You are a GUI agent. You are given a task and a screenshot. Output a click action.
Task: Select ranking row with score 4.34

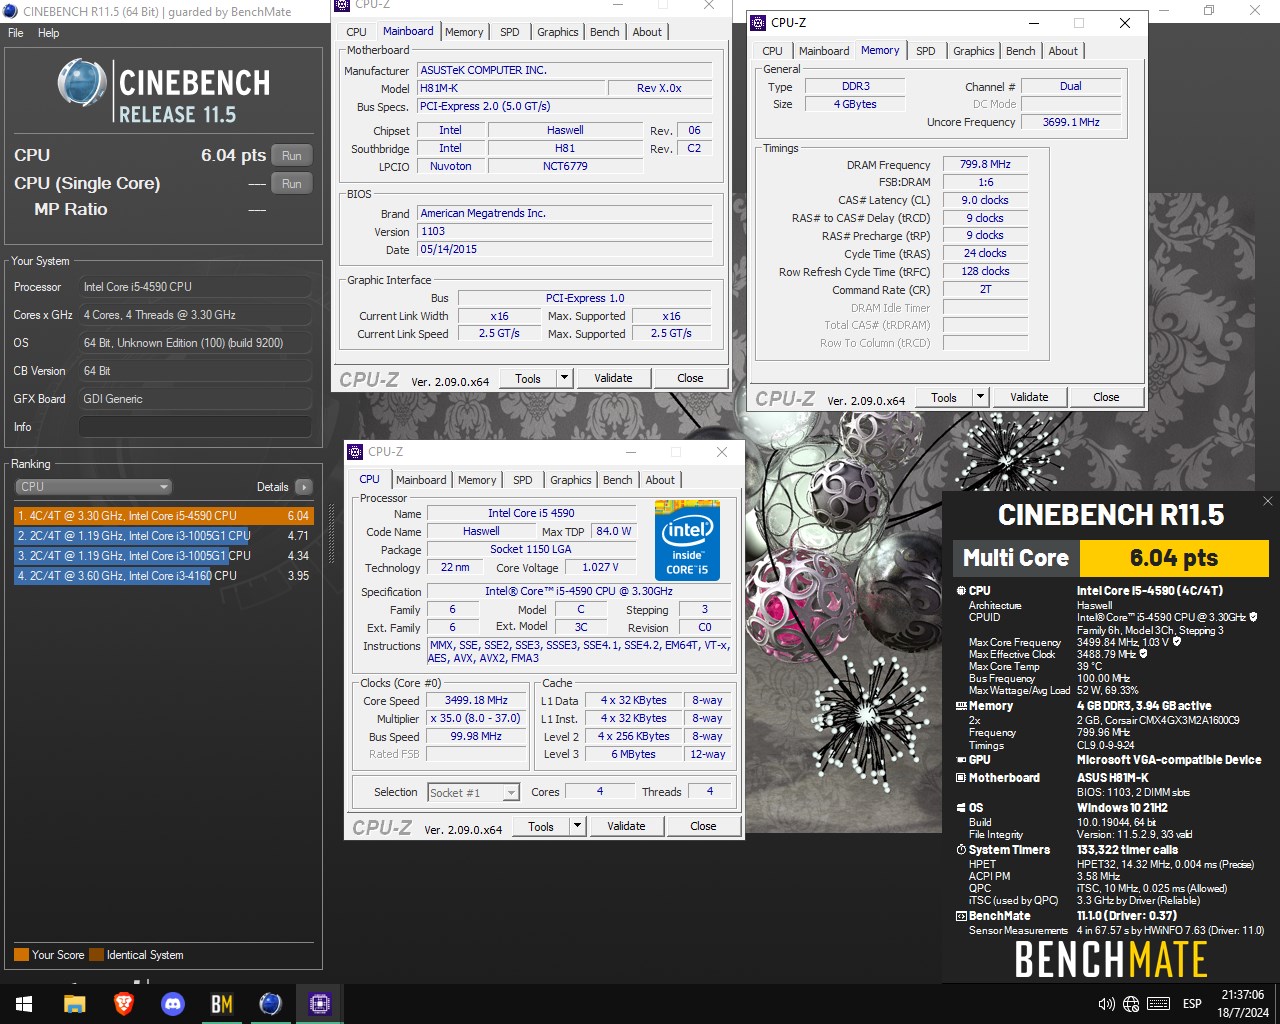(164, 556)
